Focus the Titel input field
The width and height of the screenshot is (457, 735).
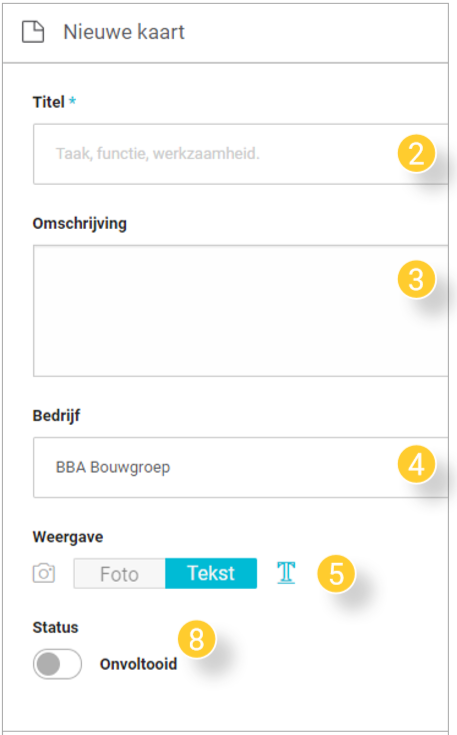[x=240, y=154]
